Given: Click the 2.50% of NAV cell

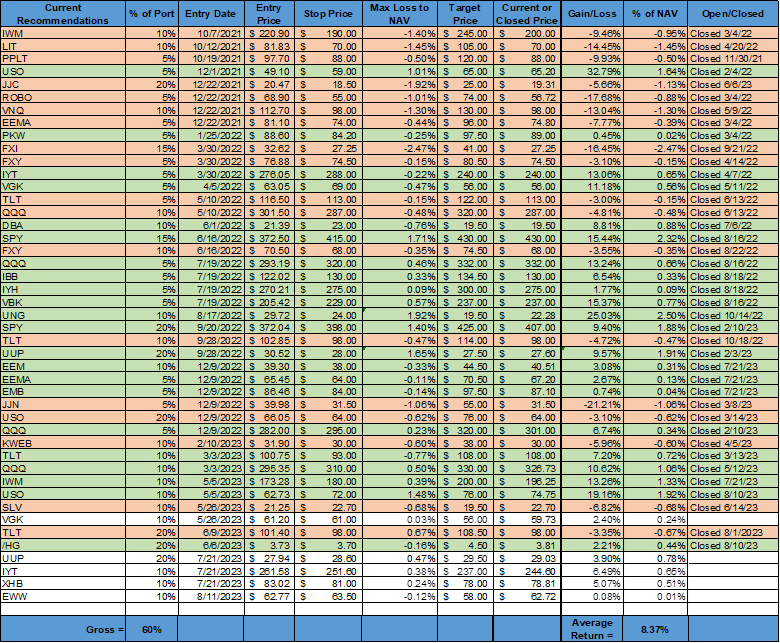Looking at the screenshot, I should (x=655, y=315).
